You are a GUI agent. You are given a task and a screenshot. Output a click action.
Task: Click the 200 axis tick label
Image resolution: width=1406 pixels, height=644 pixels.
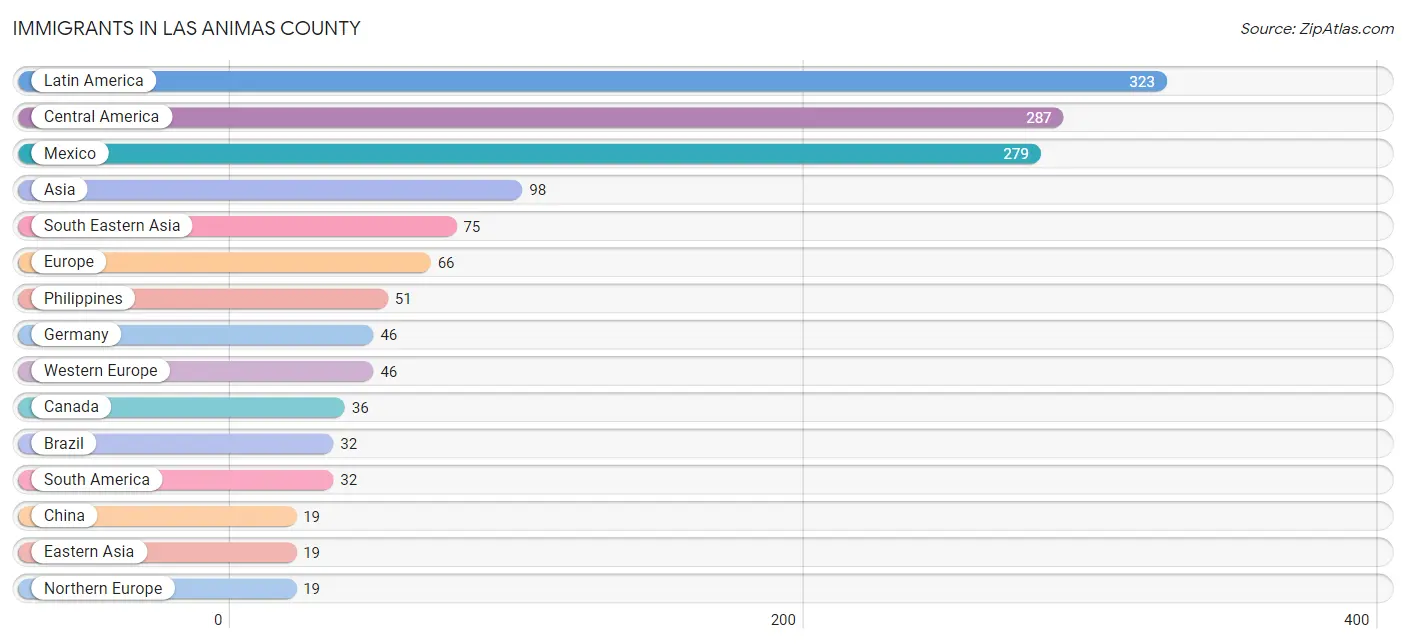[784, 620]
